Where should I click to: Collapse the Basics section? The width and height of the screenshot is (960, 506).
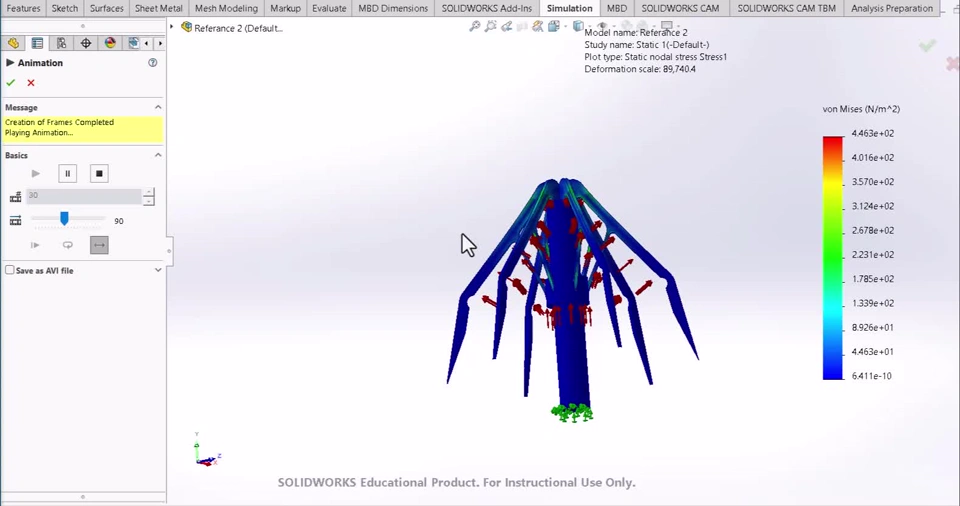pyautogui.click(x=158, y=155)
